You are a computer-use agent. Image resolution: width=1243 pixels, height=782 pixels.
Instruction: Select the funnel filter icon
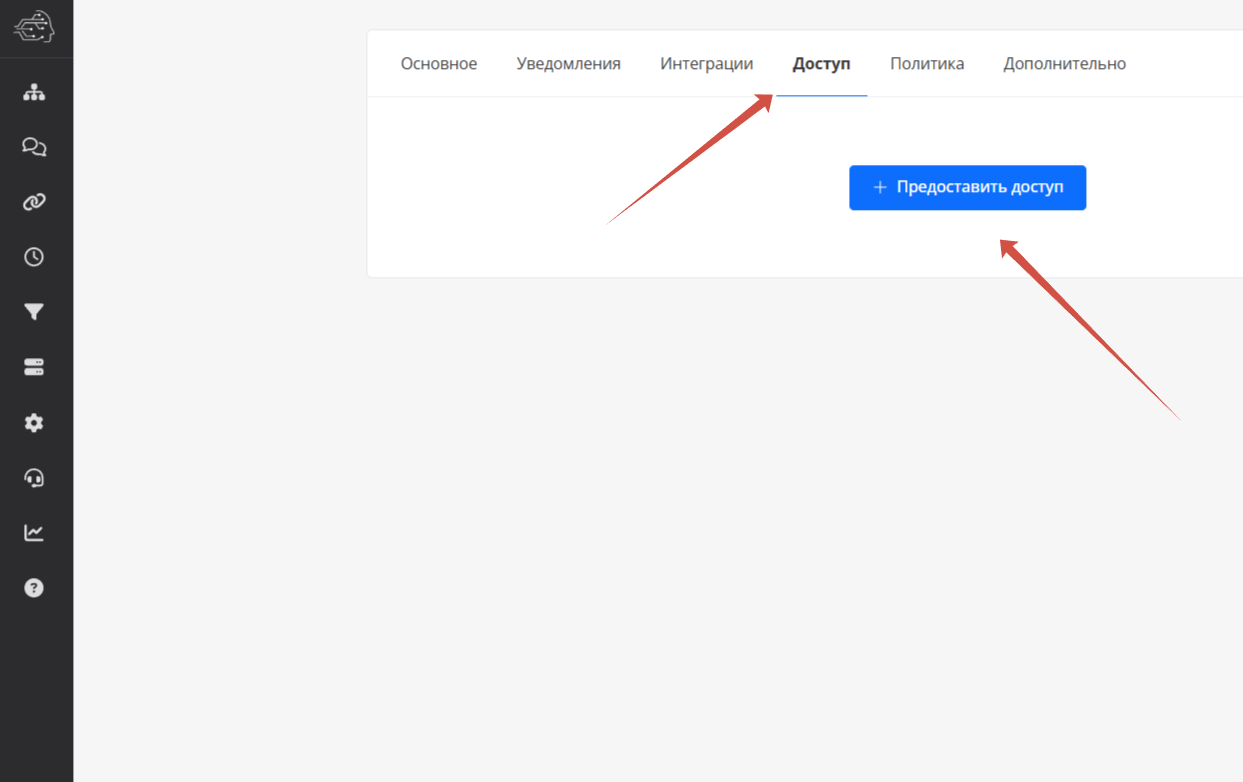(x=34, y=312)
